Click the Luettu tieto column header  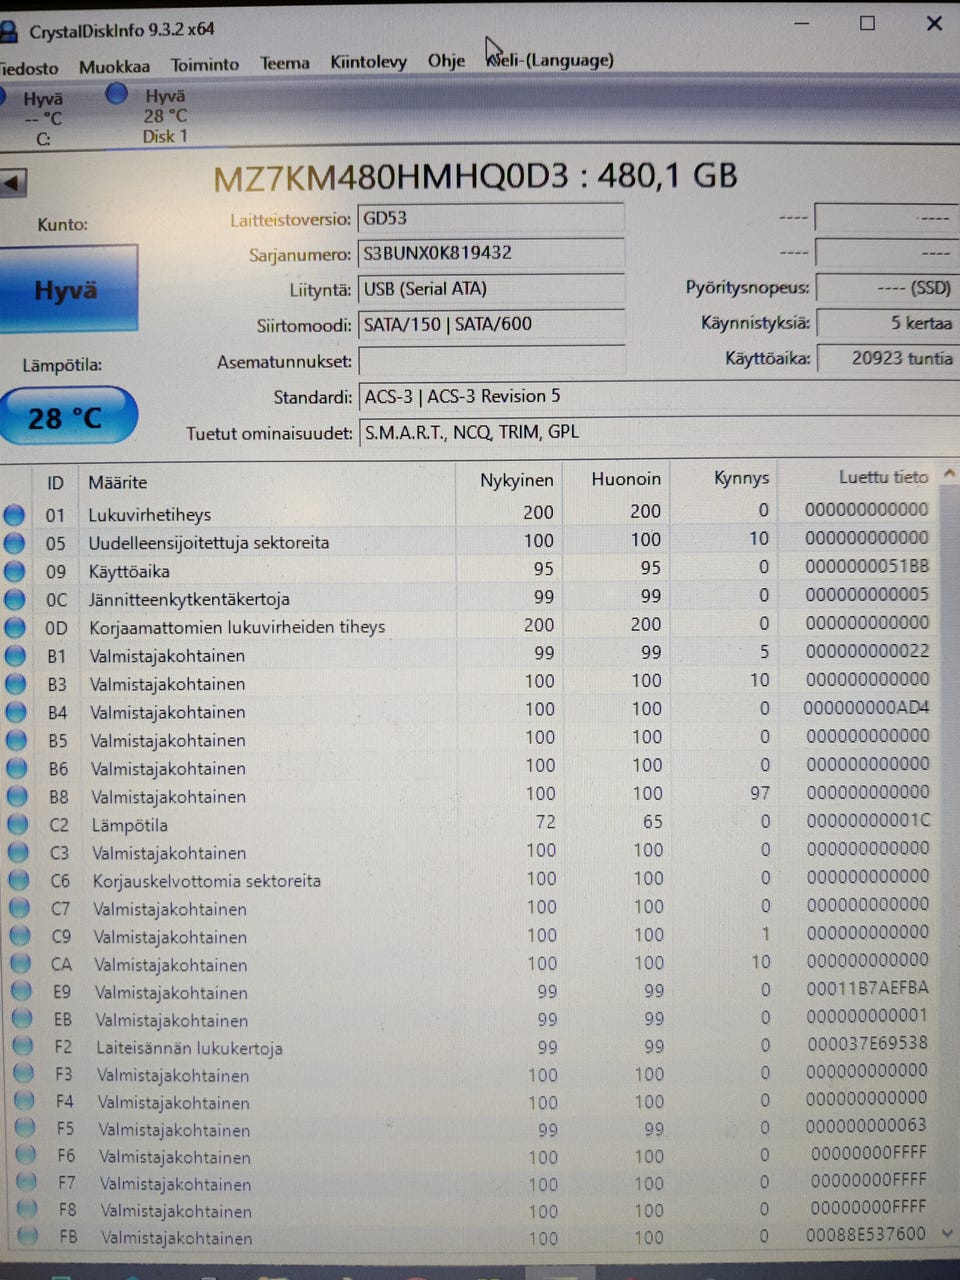pyautogui.click(x=883, y=477)
